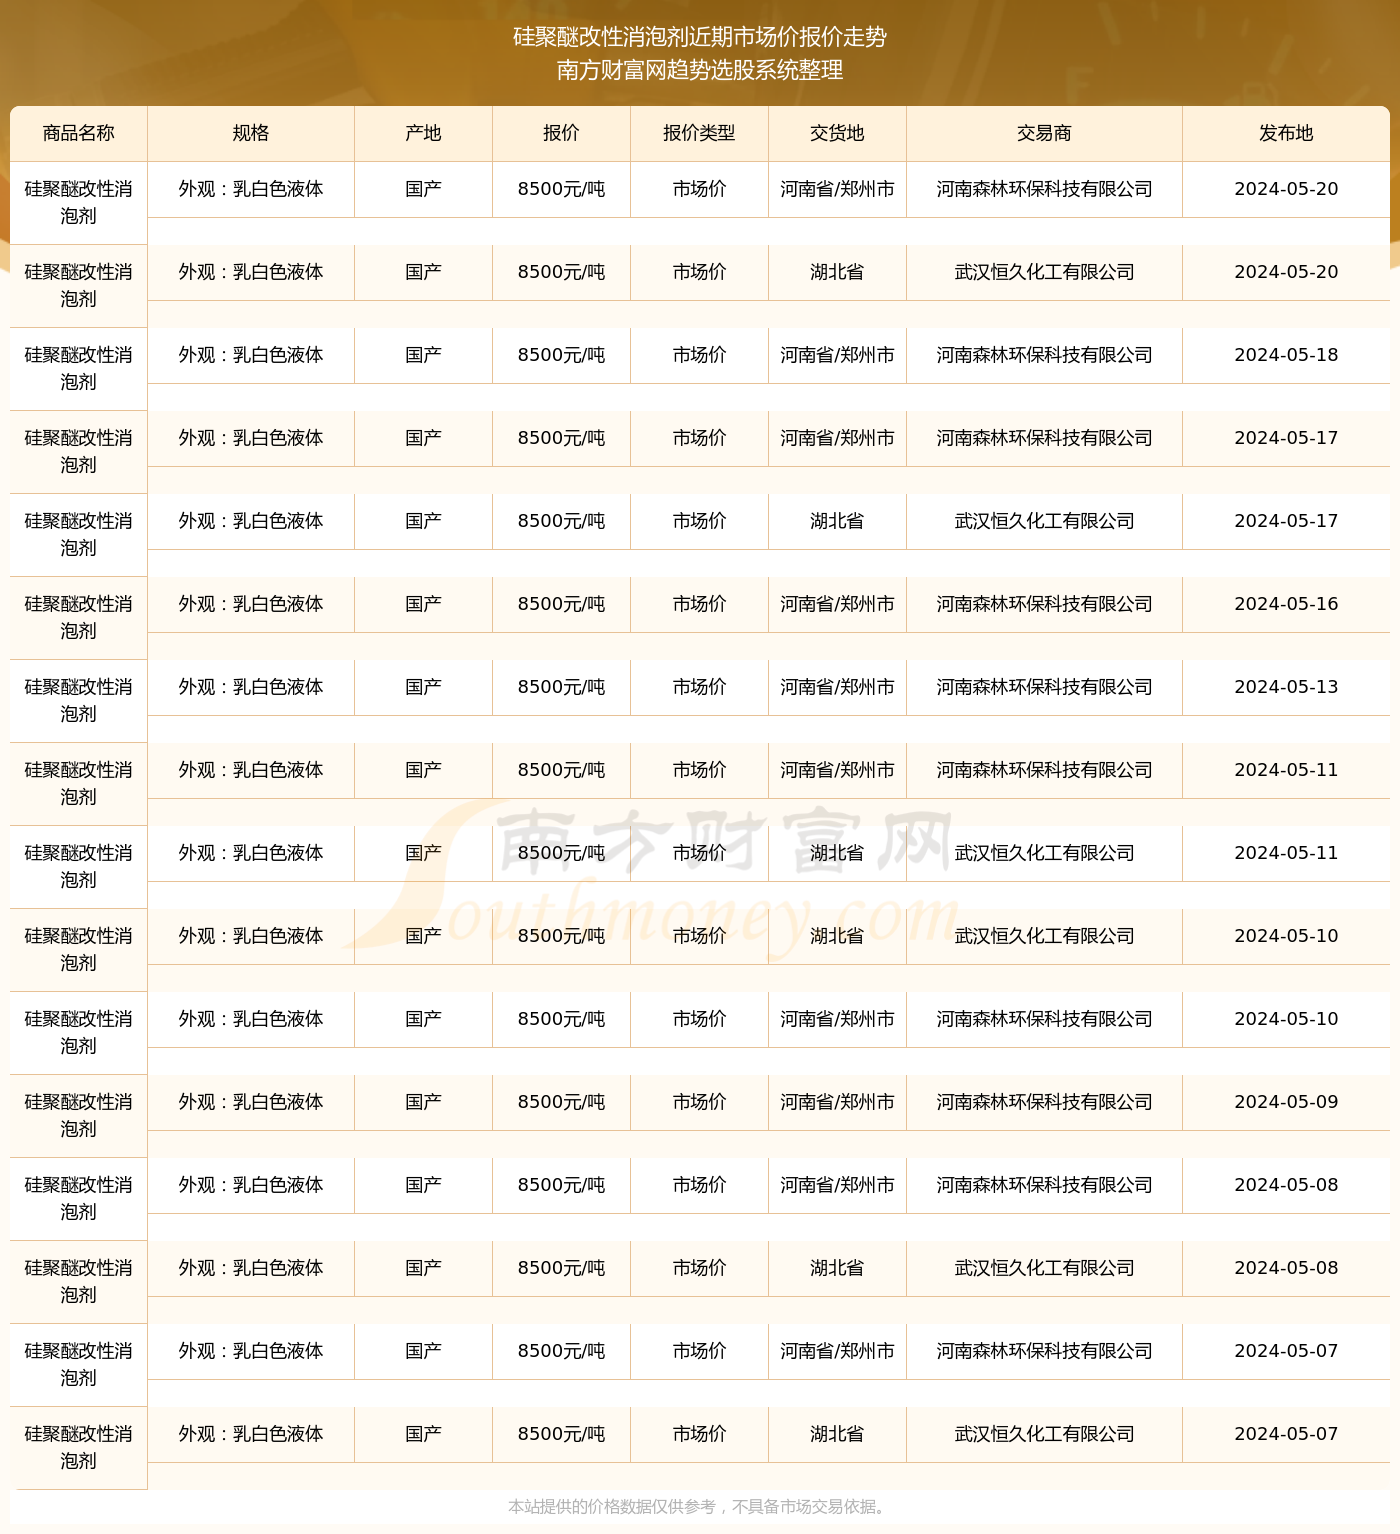Click 市场价 in the 2024-05-16 row
Image resolution: width=1400 pixels, height=1534 pixels.
[x=699, y=604]
